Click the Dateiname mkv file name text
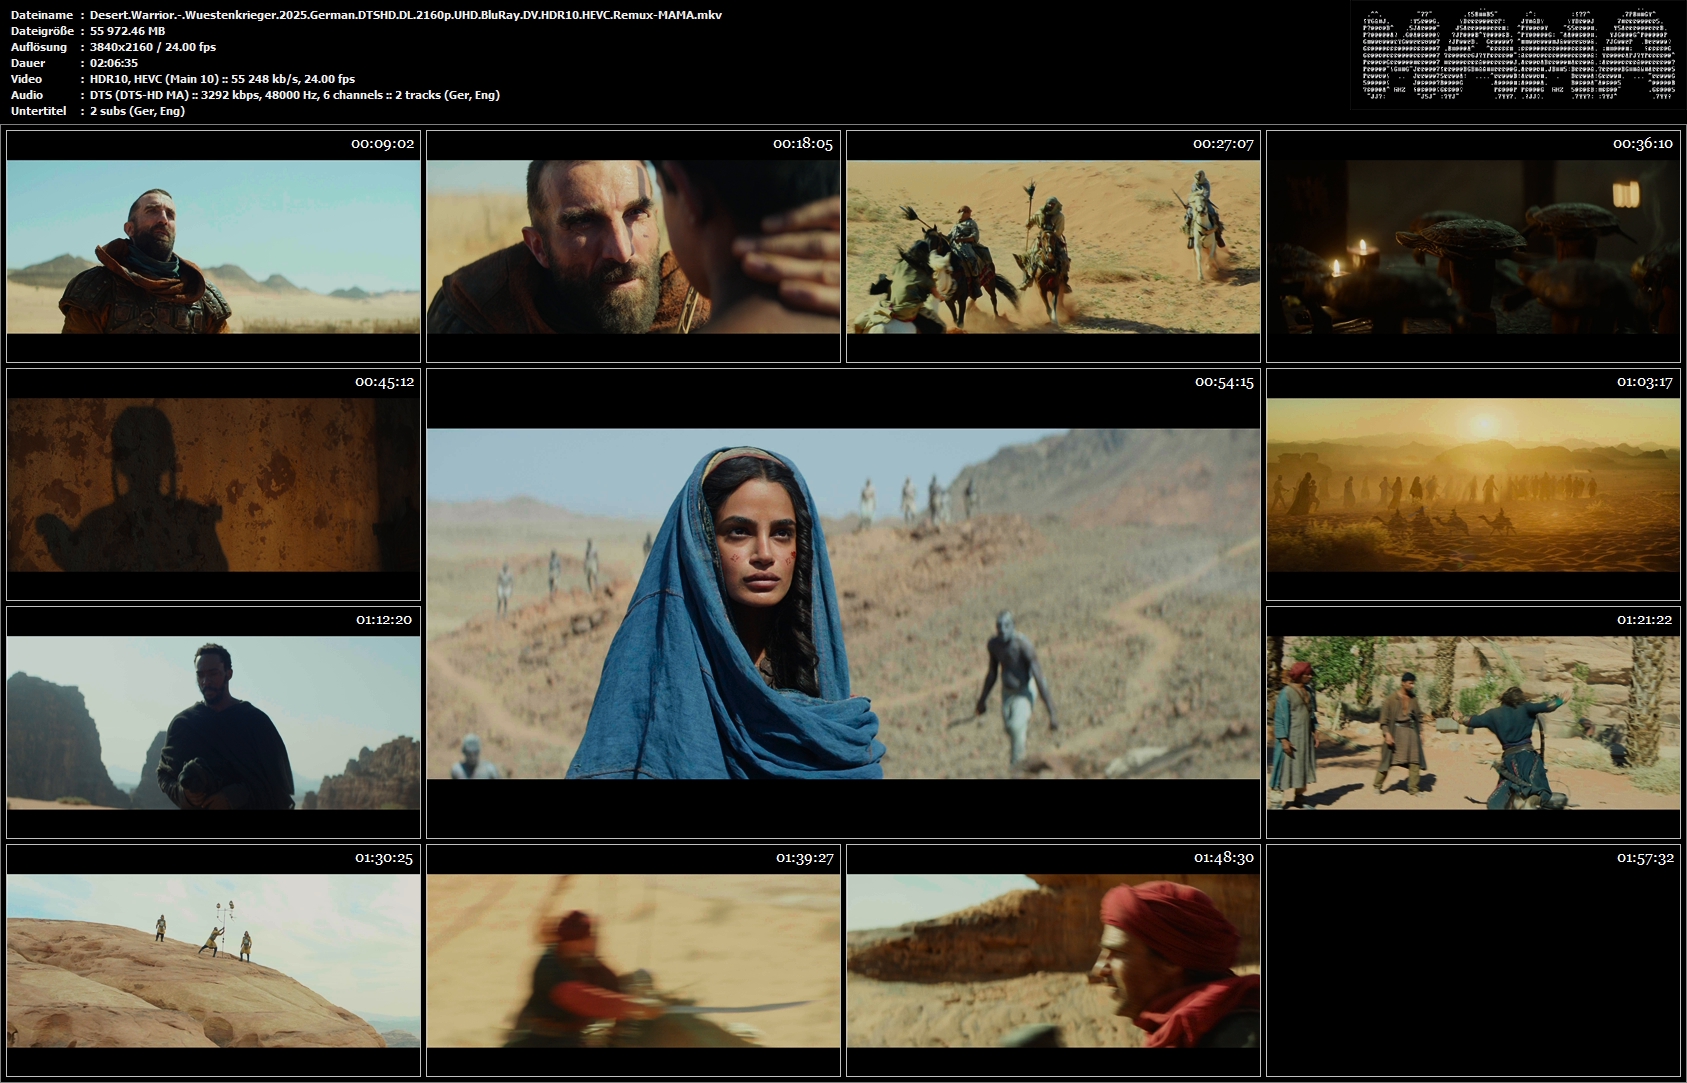 click(x=406, y=15)
